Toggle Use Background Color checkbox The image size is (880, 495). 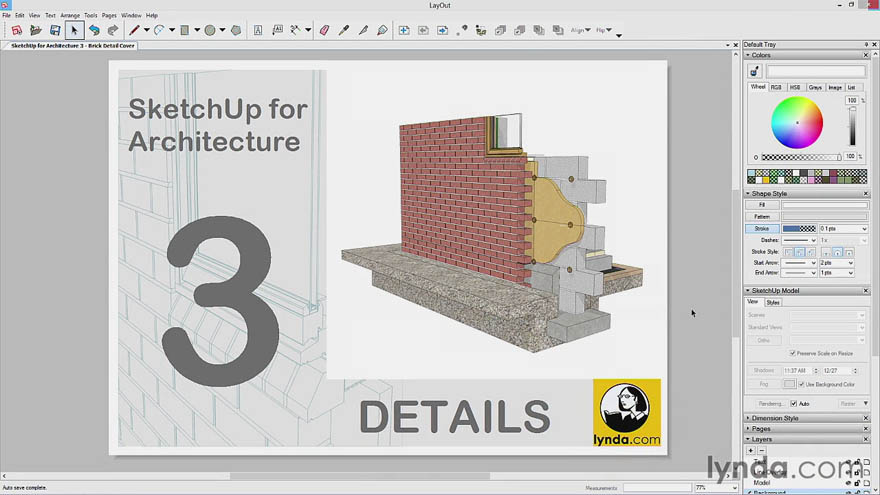[x=801, y=384]
